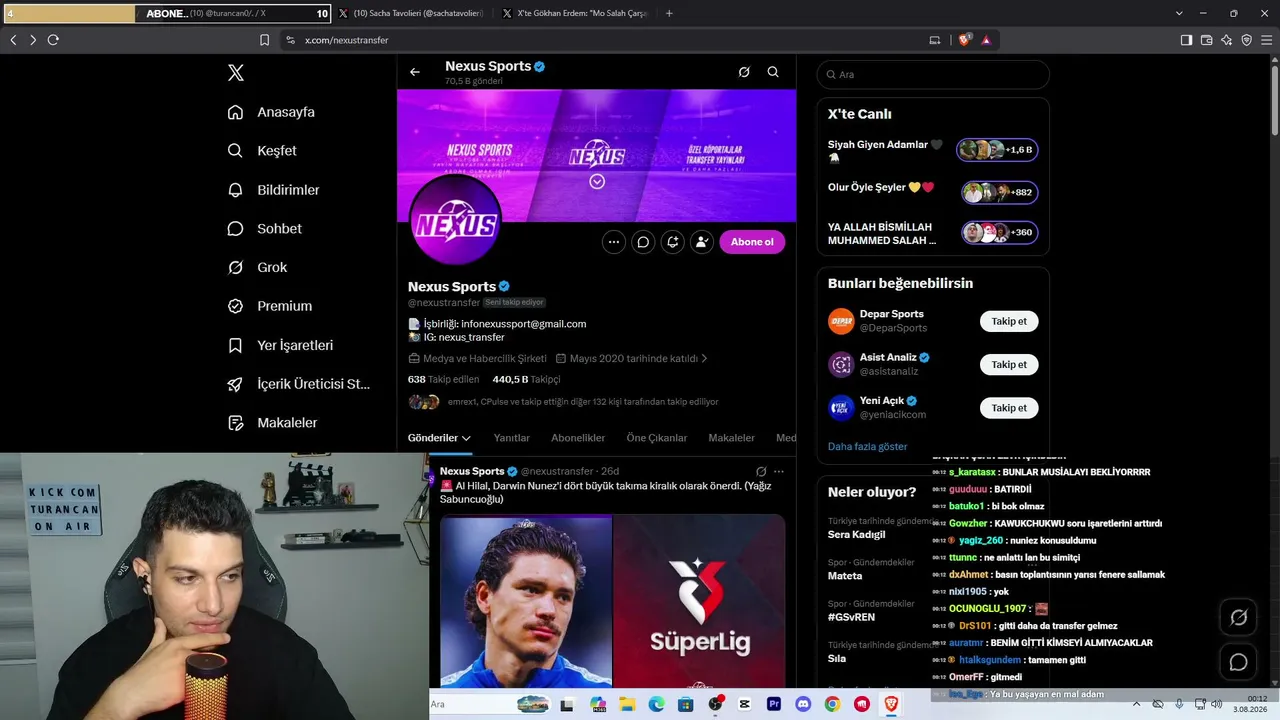Open the Gönderiler tab dropdown

pyautogui.click(x=439, y=438)
